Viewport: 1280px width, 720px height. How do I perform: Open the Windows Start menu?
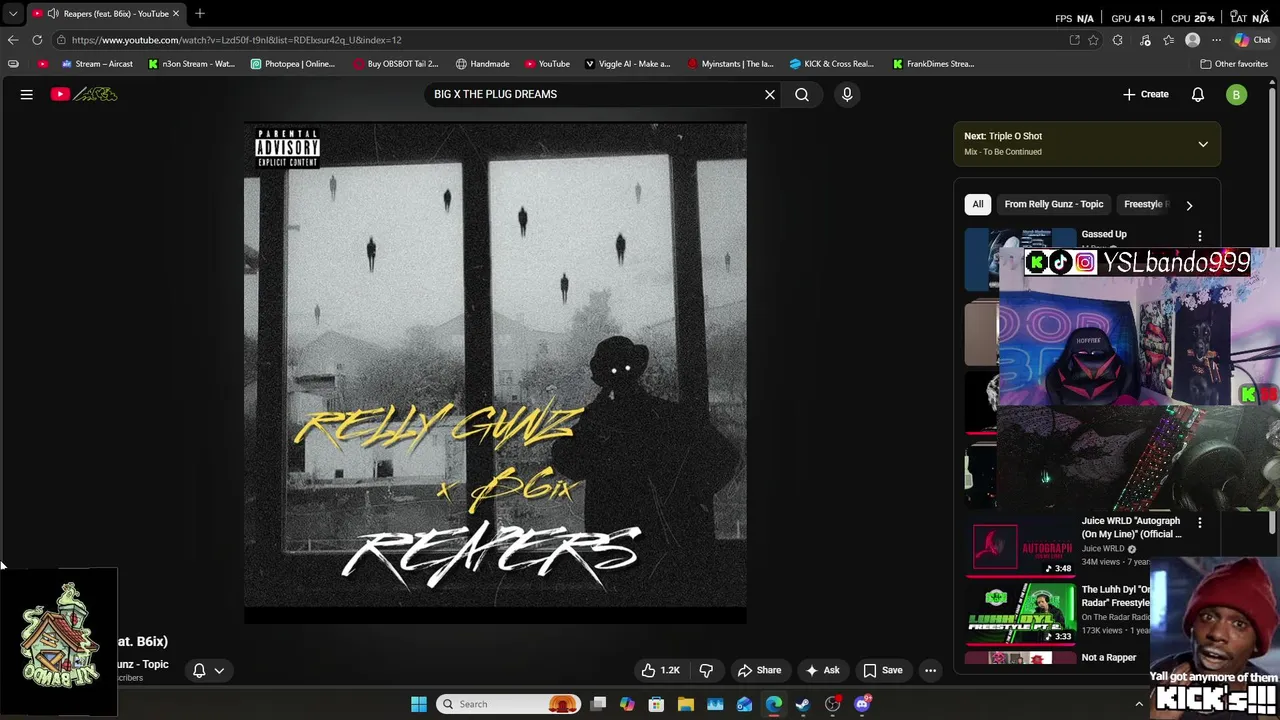[419, 704]
